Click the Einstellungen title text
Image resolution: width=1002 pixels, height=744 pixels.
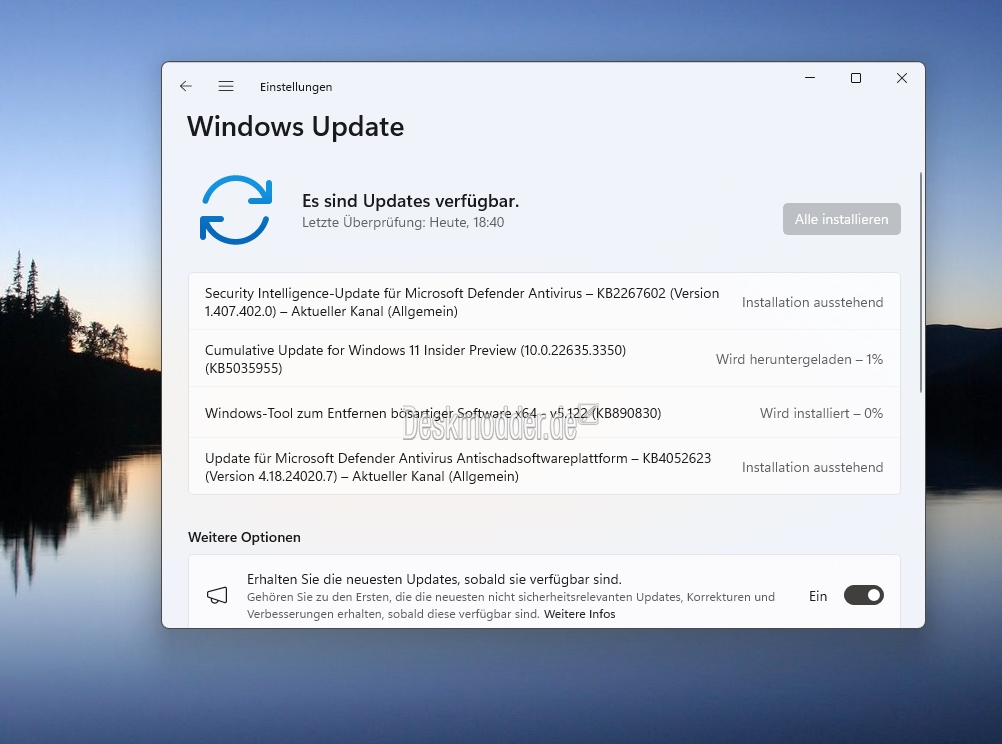[296, 87]
